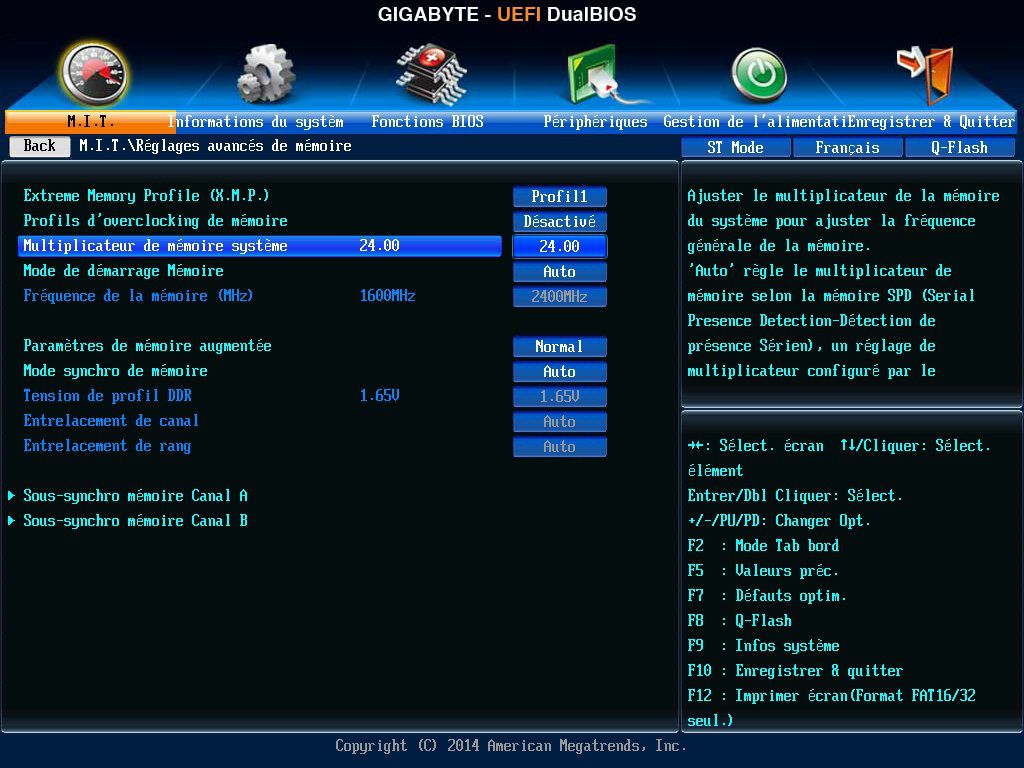The width and height of the screenshot is (1024, 768).
Task: Switch to Informations du système tab
Action: click(255, 121)
